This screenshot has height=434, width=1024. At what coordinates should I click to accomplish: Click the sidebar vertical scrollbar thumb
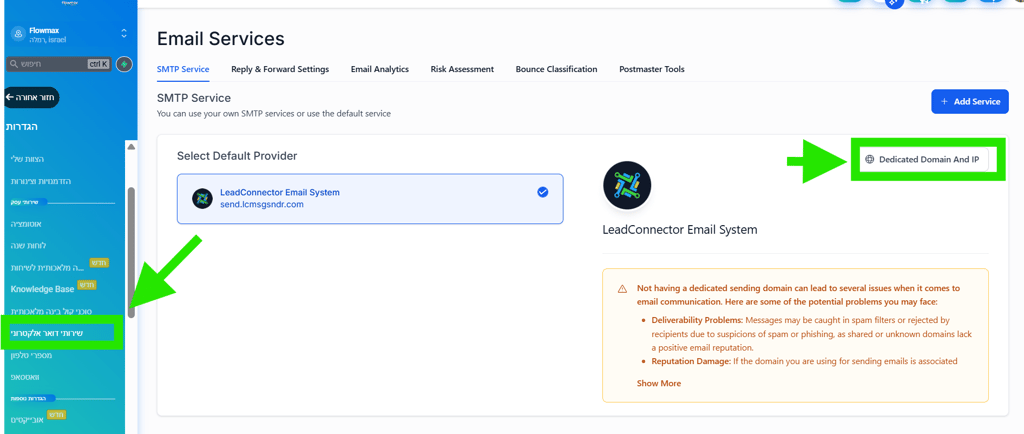pos(131,252)
